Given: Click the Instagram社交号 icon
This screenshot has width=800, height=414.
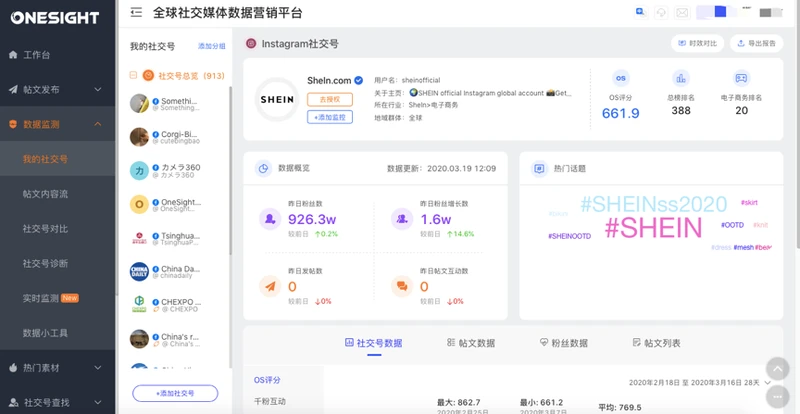Looking at the screenshot, I should click(251, 44).
